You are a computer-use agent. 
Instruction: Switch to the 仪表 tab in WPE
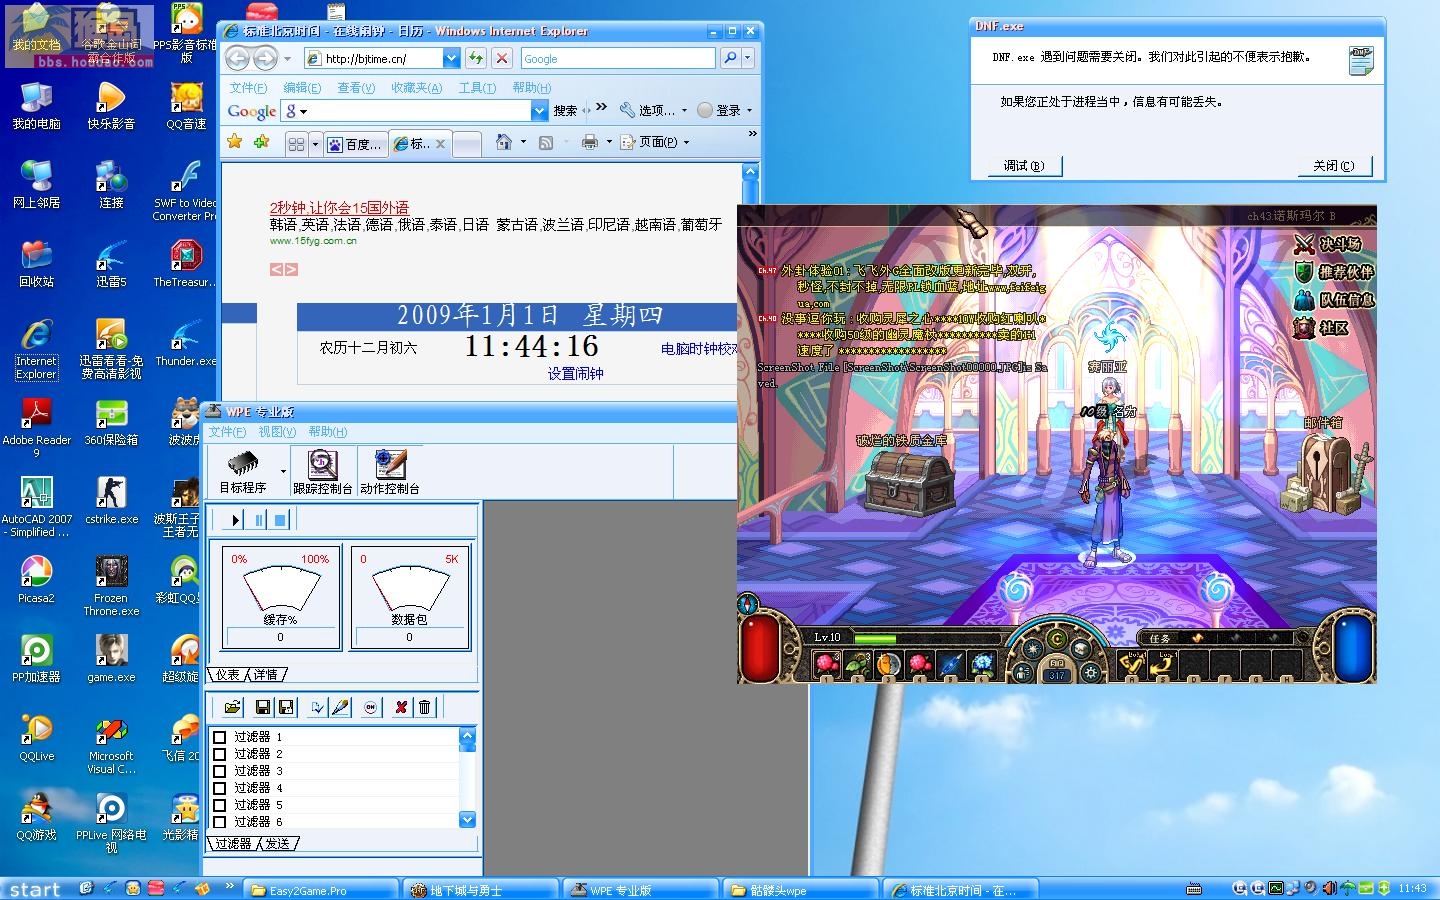point(228,675)
